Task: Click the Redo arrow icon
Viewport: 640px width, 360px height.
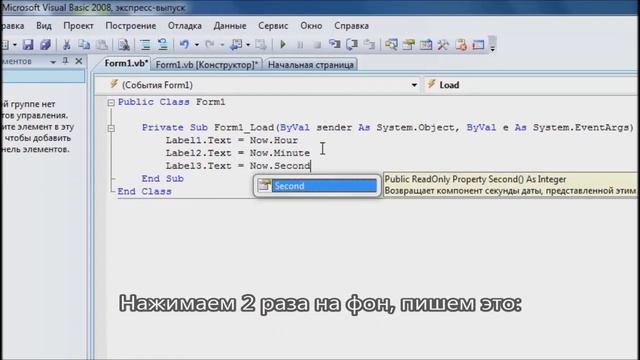Action: [210, 44]
